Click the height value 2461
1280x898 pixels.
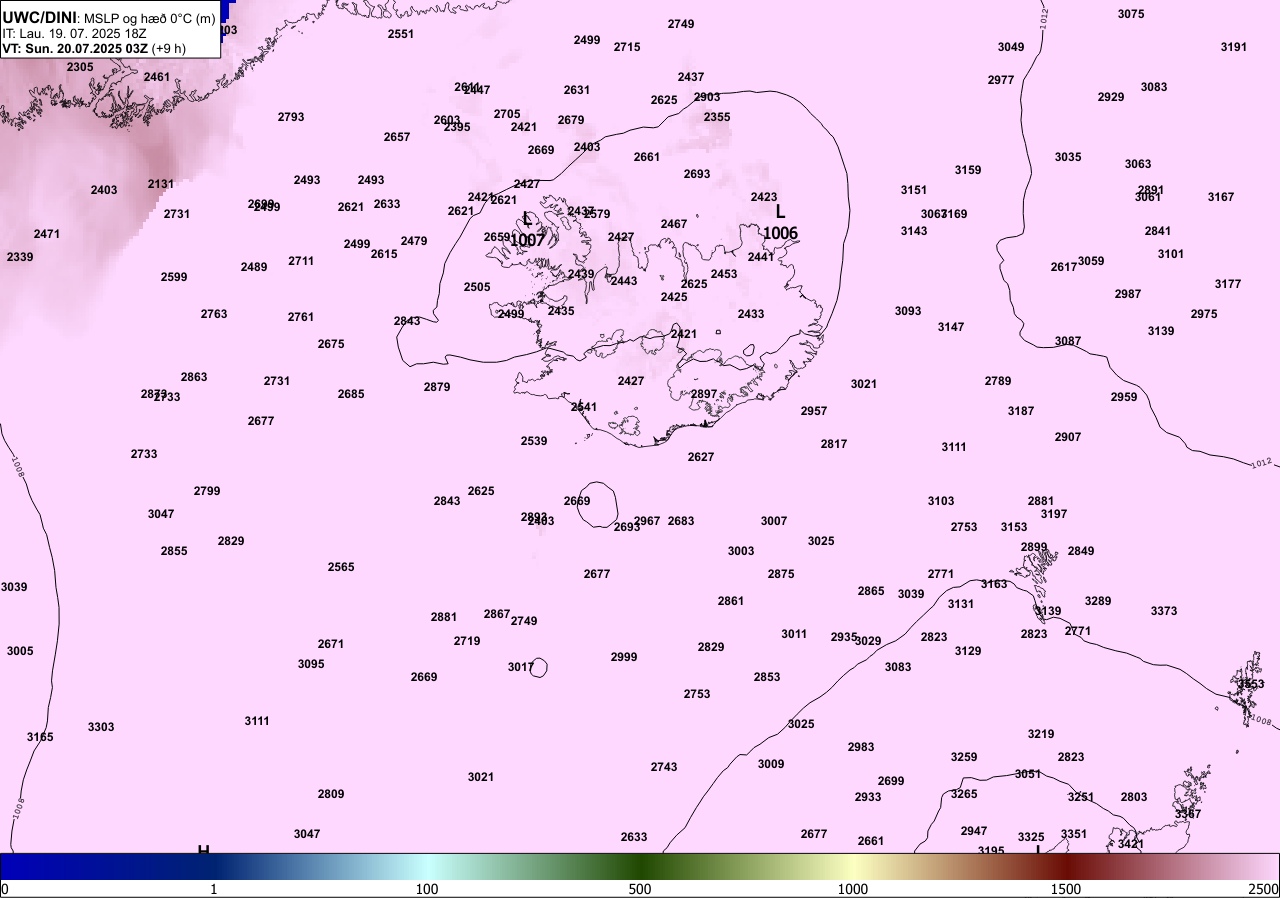pyautogui.click(x=157, y=77)
